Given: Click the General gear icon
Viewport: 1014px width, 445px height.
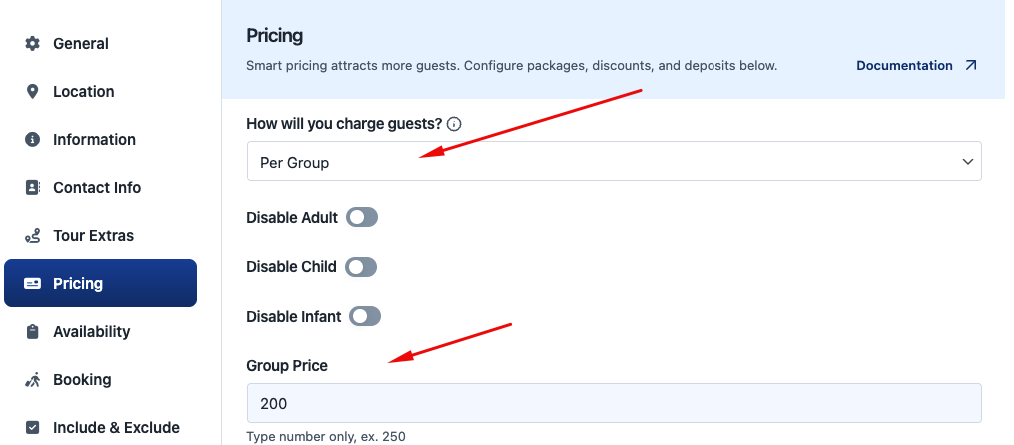Looking at the screenshot, I should tap(32, 44).
